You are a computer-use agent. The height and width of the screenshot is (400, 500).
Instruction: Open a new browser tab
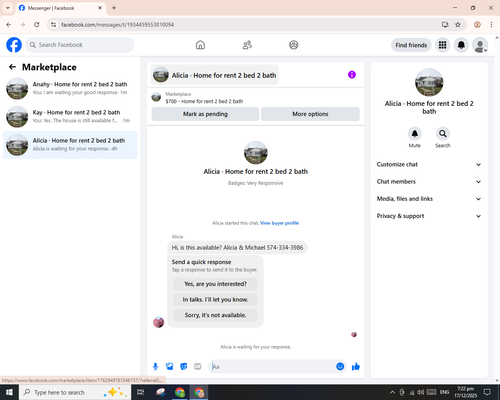click(114, 8)
